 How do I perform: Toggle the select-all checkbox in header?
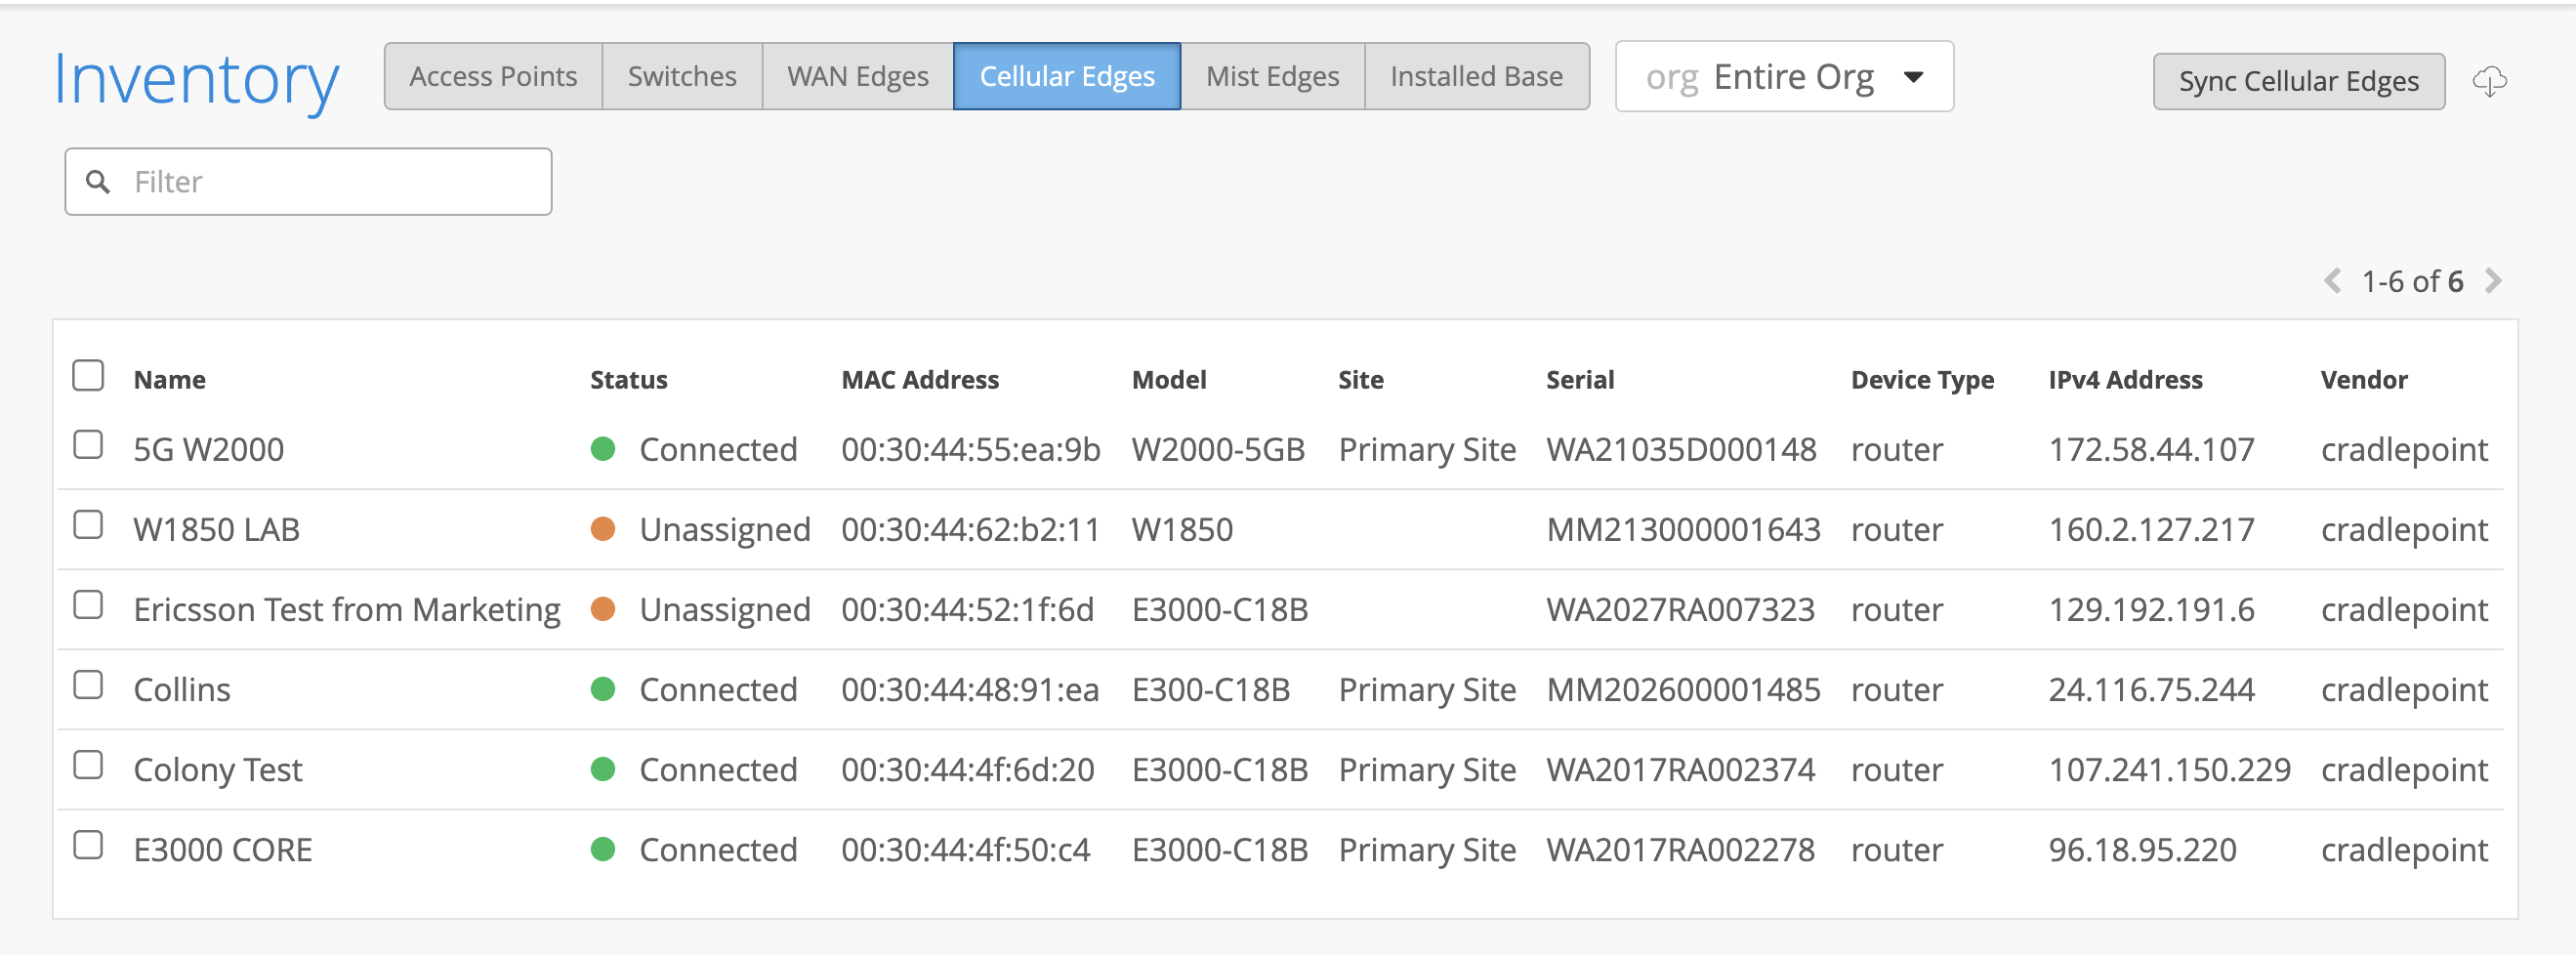[x=88, y=376]
